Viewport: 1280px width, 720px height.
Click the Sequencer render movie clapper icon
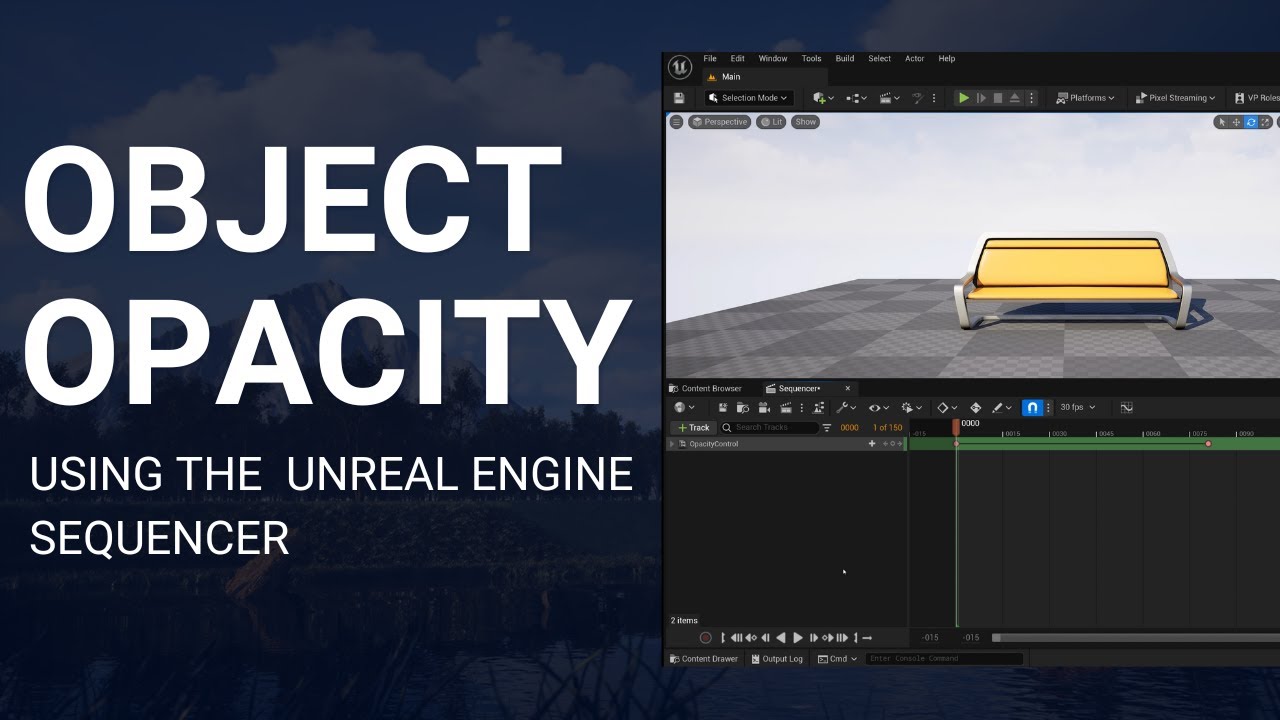point(785,408)
